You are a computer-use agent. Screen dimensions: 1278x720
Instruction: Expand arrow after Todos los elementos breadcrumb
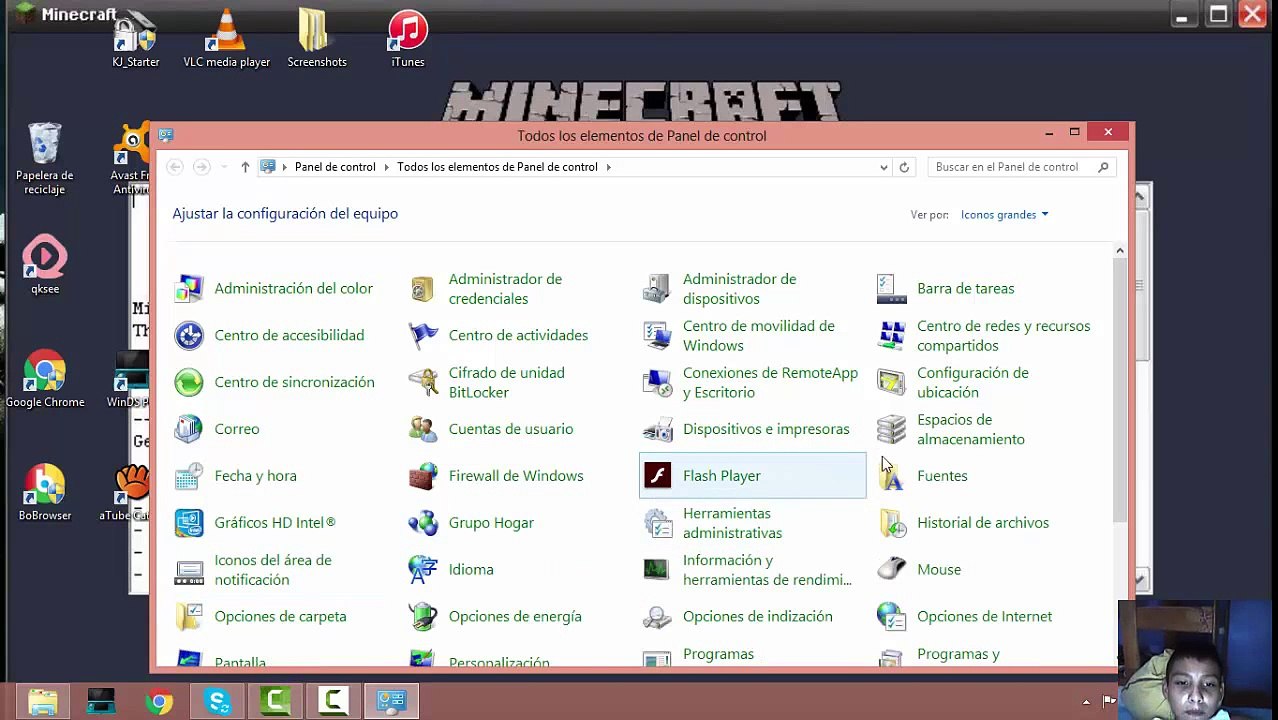[x=608, y=167]
